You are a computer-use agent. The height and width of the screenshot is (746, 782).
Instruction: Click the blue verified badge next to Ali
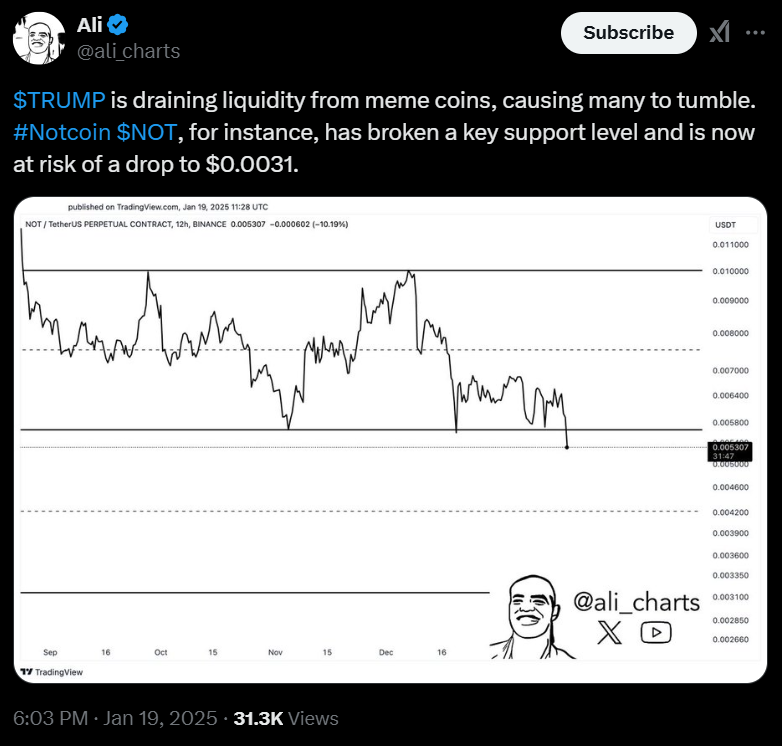pyautogui.click(x=118, y=25)
